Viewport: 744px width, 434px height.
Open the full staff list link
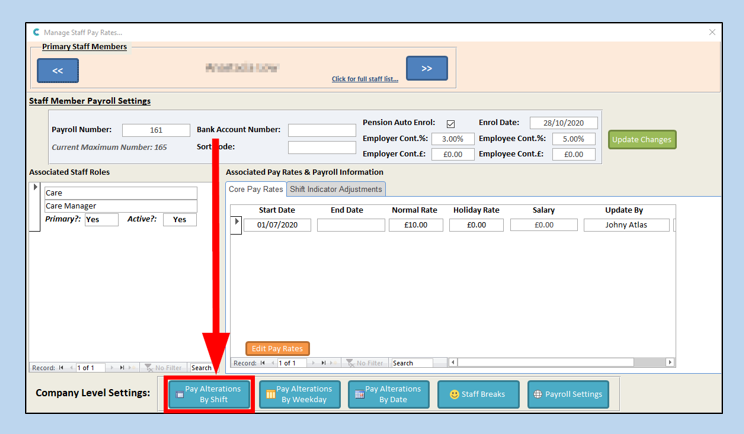(365, 79)
